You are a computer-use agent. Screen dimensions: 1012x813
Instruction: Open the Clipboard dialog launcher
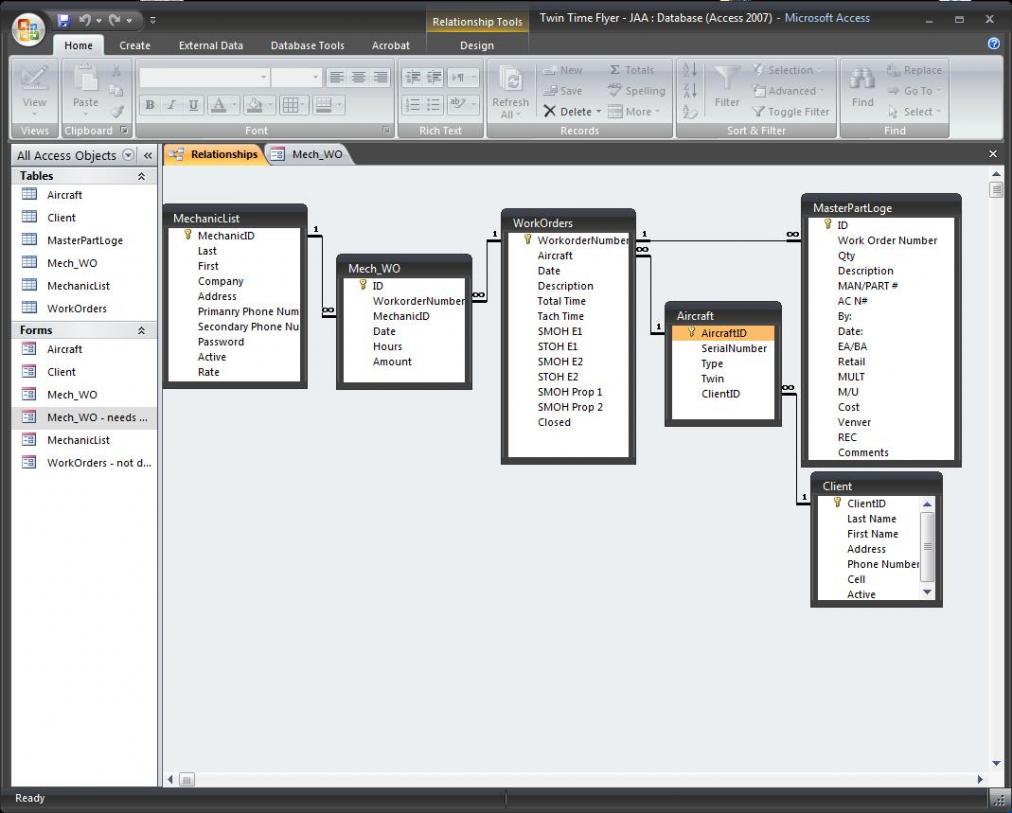[x=124, y=130]
